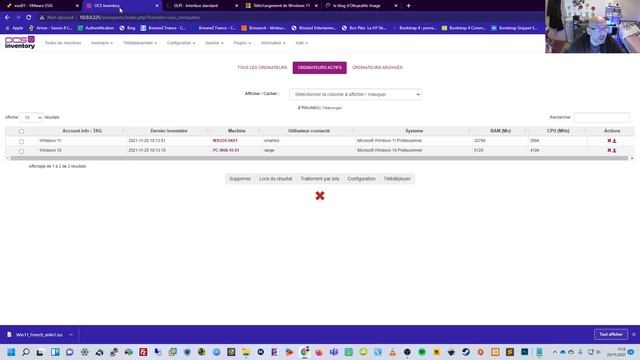Open the Blizzard Entertainment bookmark
The height and width of the screenshot is (360, 640).
coord(314,28)
